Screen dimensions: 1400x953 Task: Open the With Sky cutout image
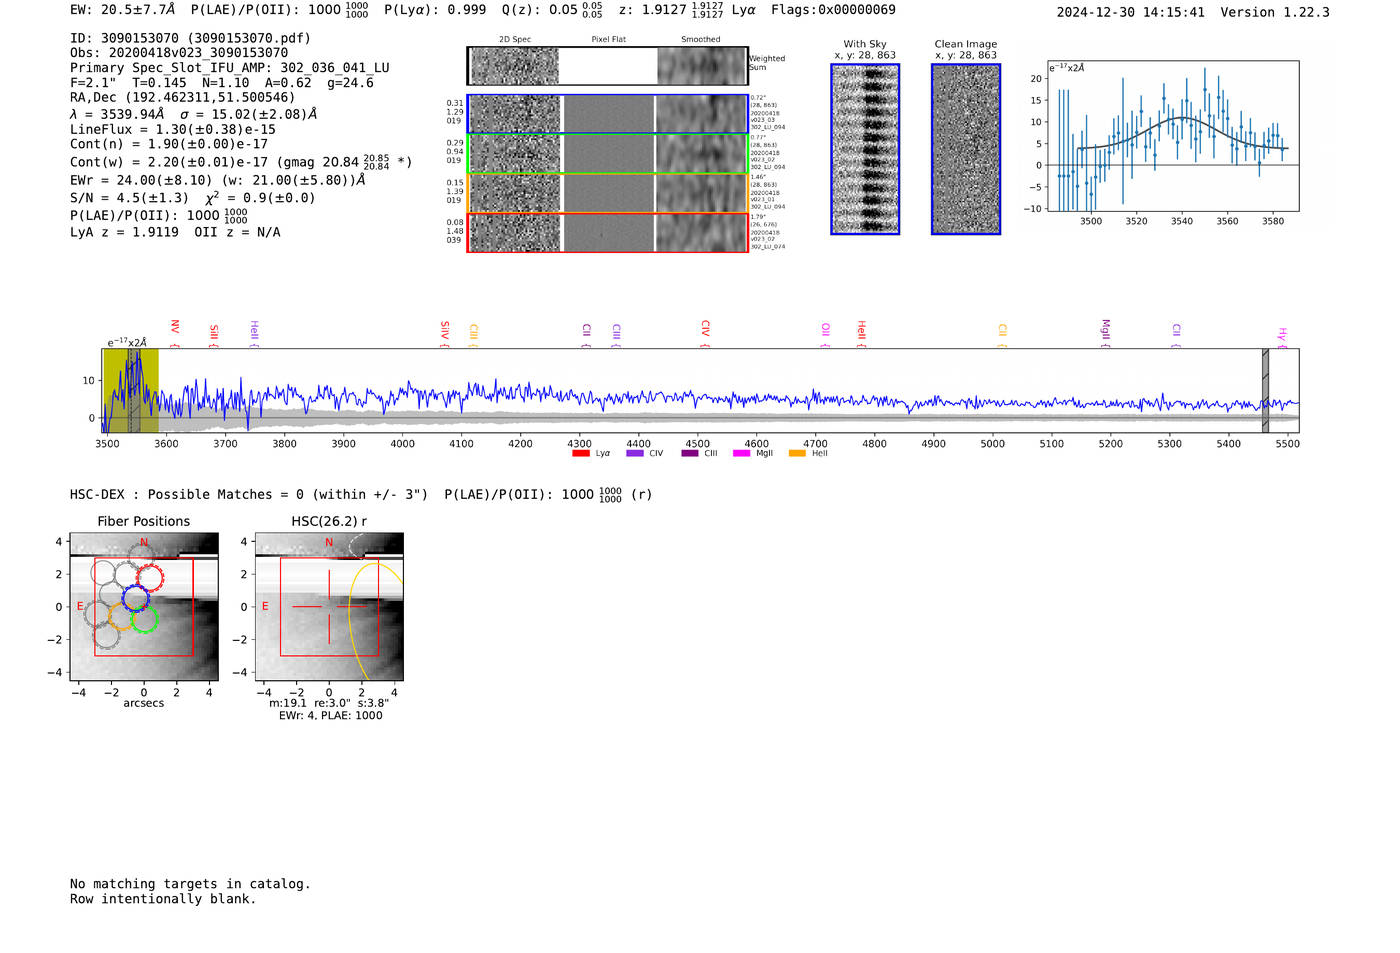tap(865, 149)
